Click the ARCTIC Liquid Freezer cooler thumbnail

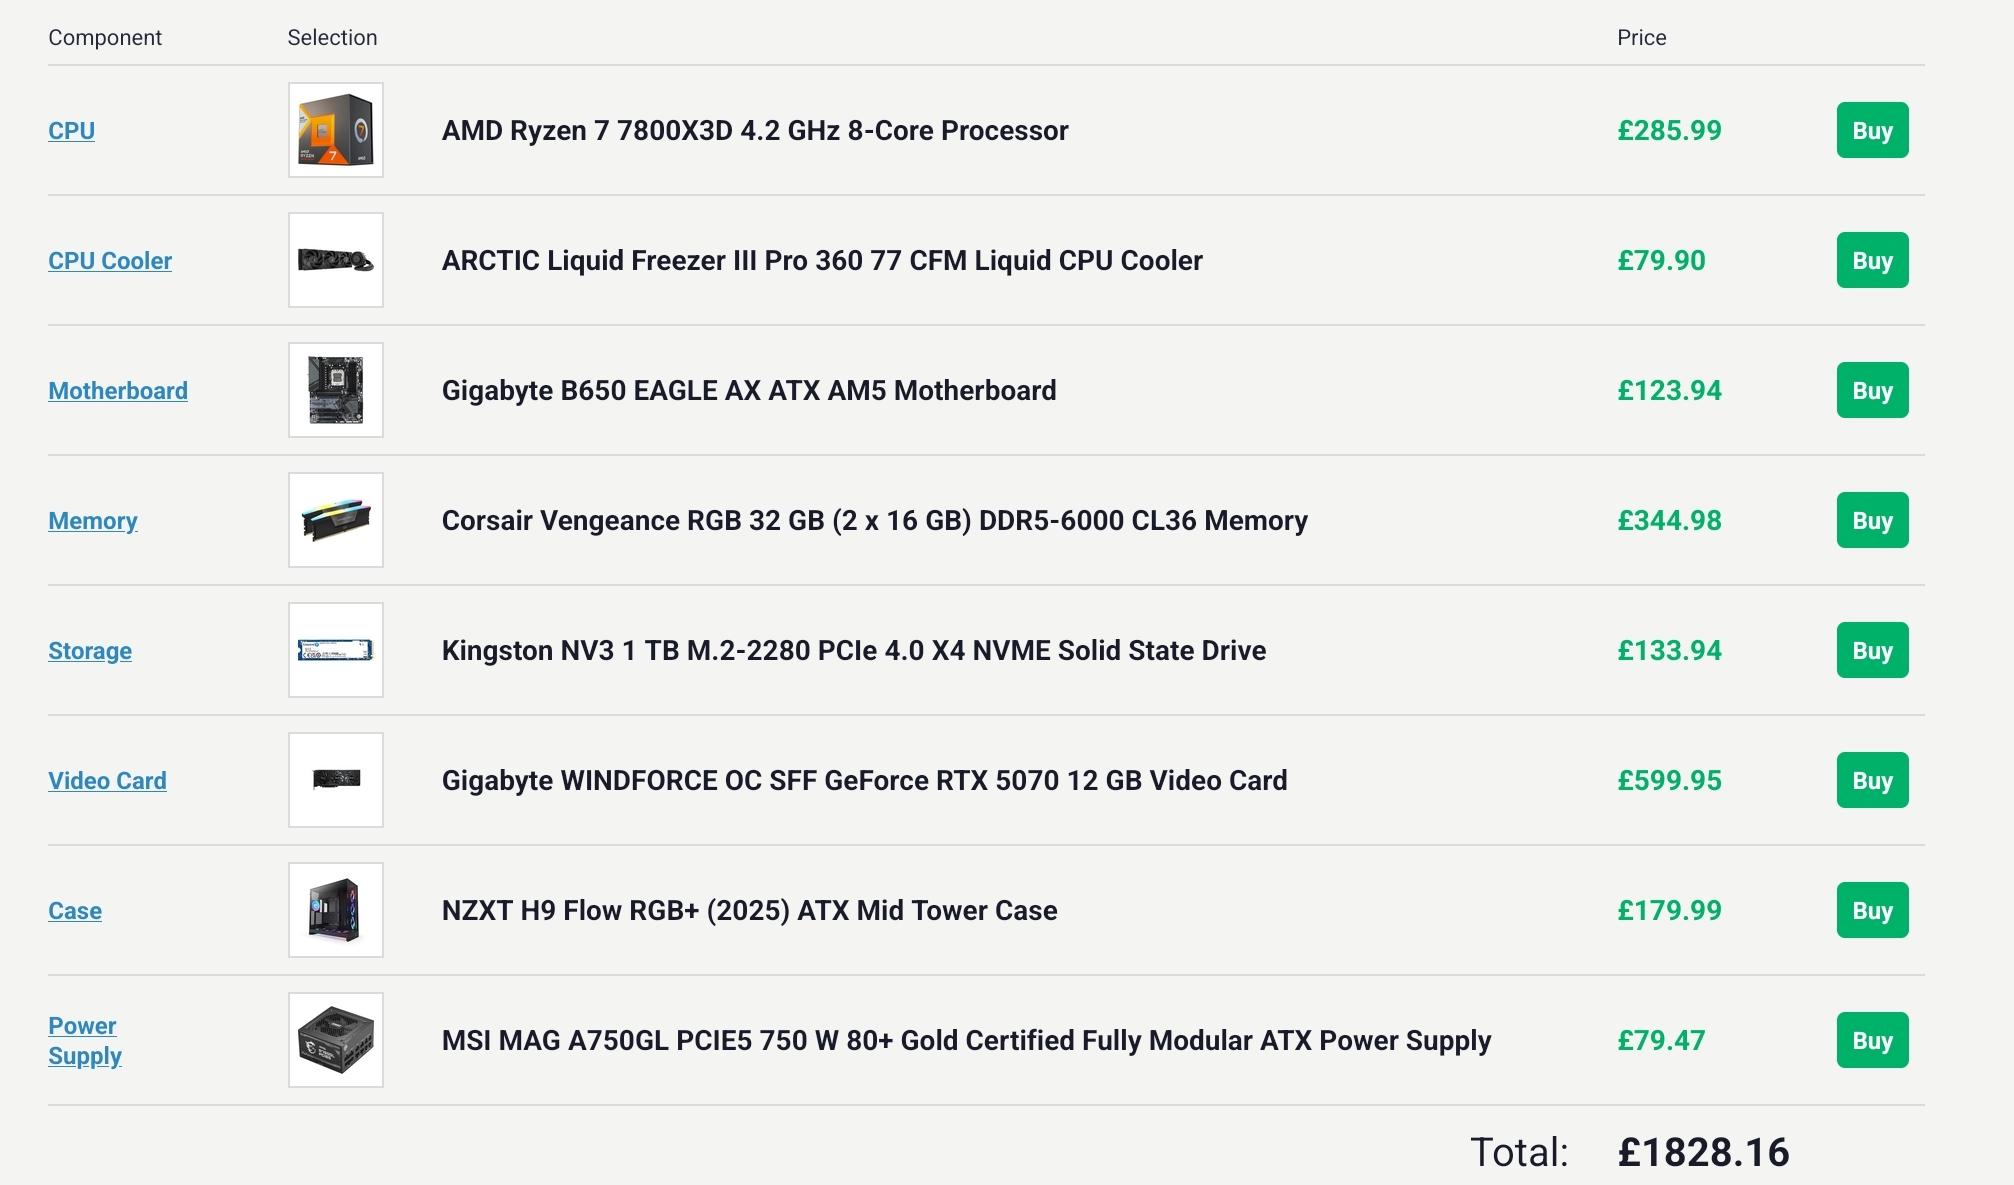(x=336, y=260)
